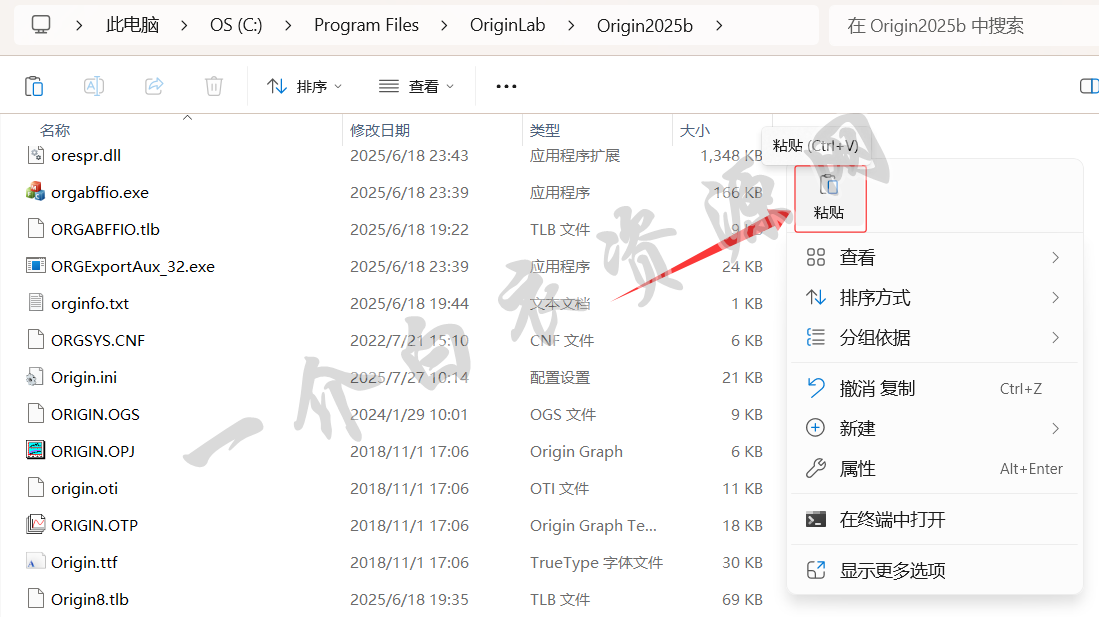Screen dimensions: 1099x617
Task: Toggle the details pane icon at far right
Action: pyautogui.click(x=1089, y=86)
